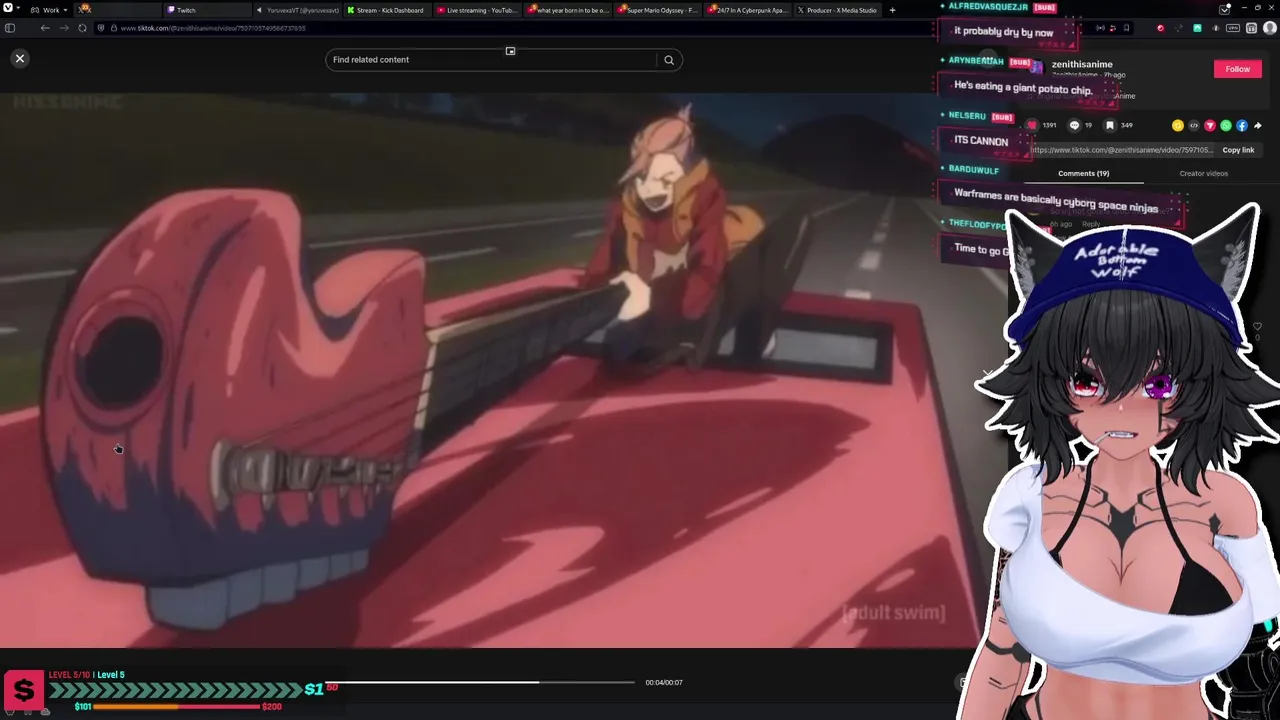Open the Vivaldi menu icon
1280x720 pixels.
(x=8, y=8)
